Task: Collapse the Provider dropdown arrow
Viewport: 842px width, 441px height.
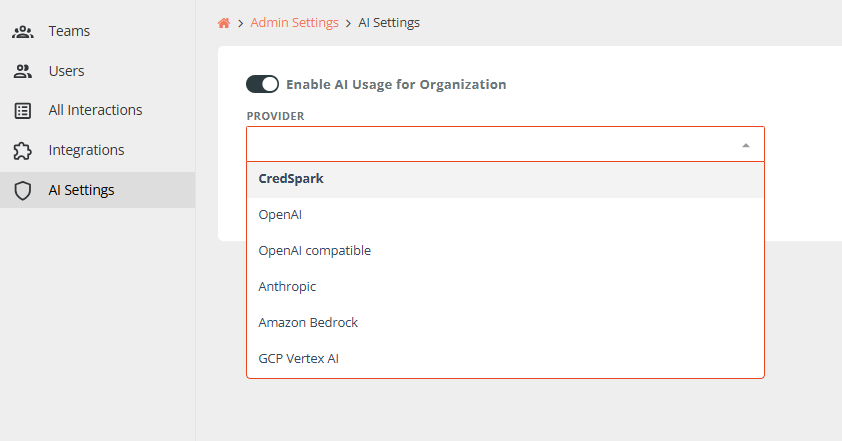Action: click(x=745, y=145)
